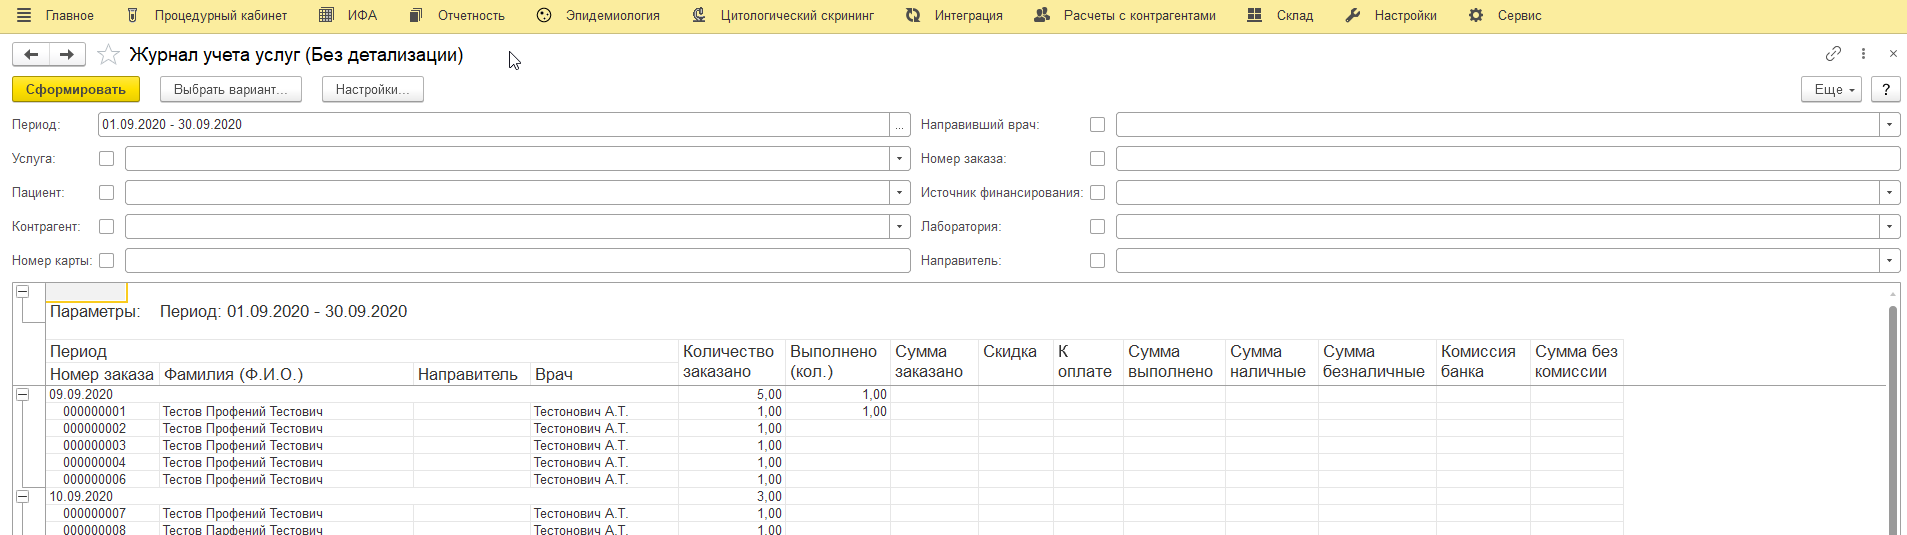Viewport: 1907px width, 535px height.
Task: Open the three-dot options menu
Action: coord(1863,54)
